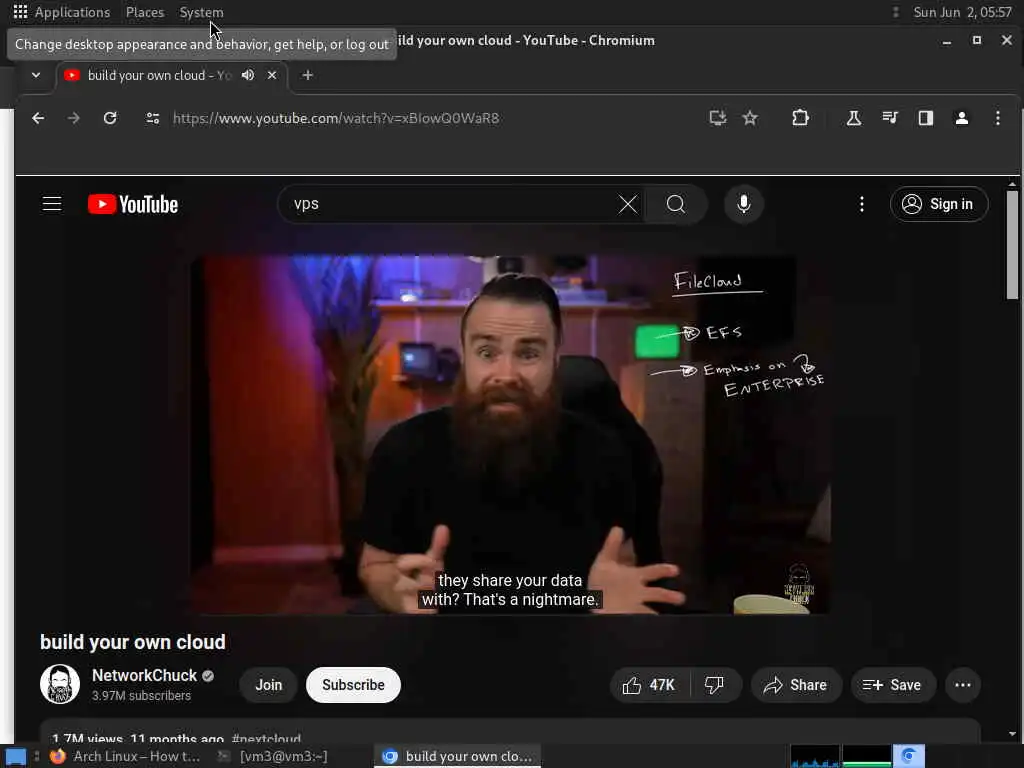Click the #nextcloud hashtag

[266, 739]
